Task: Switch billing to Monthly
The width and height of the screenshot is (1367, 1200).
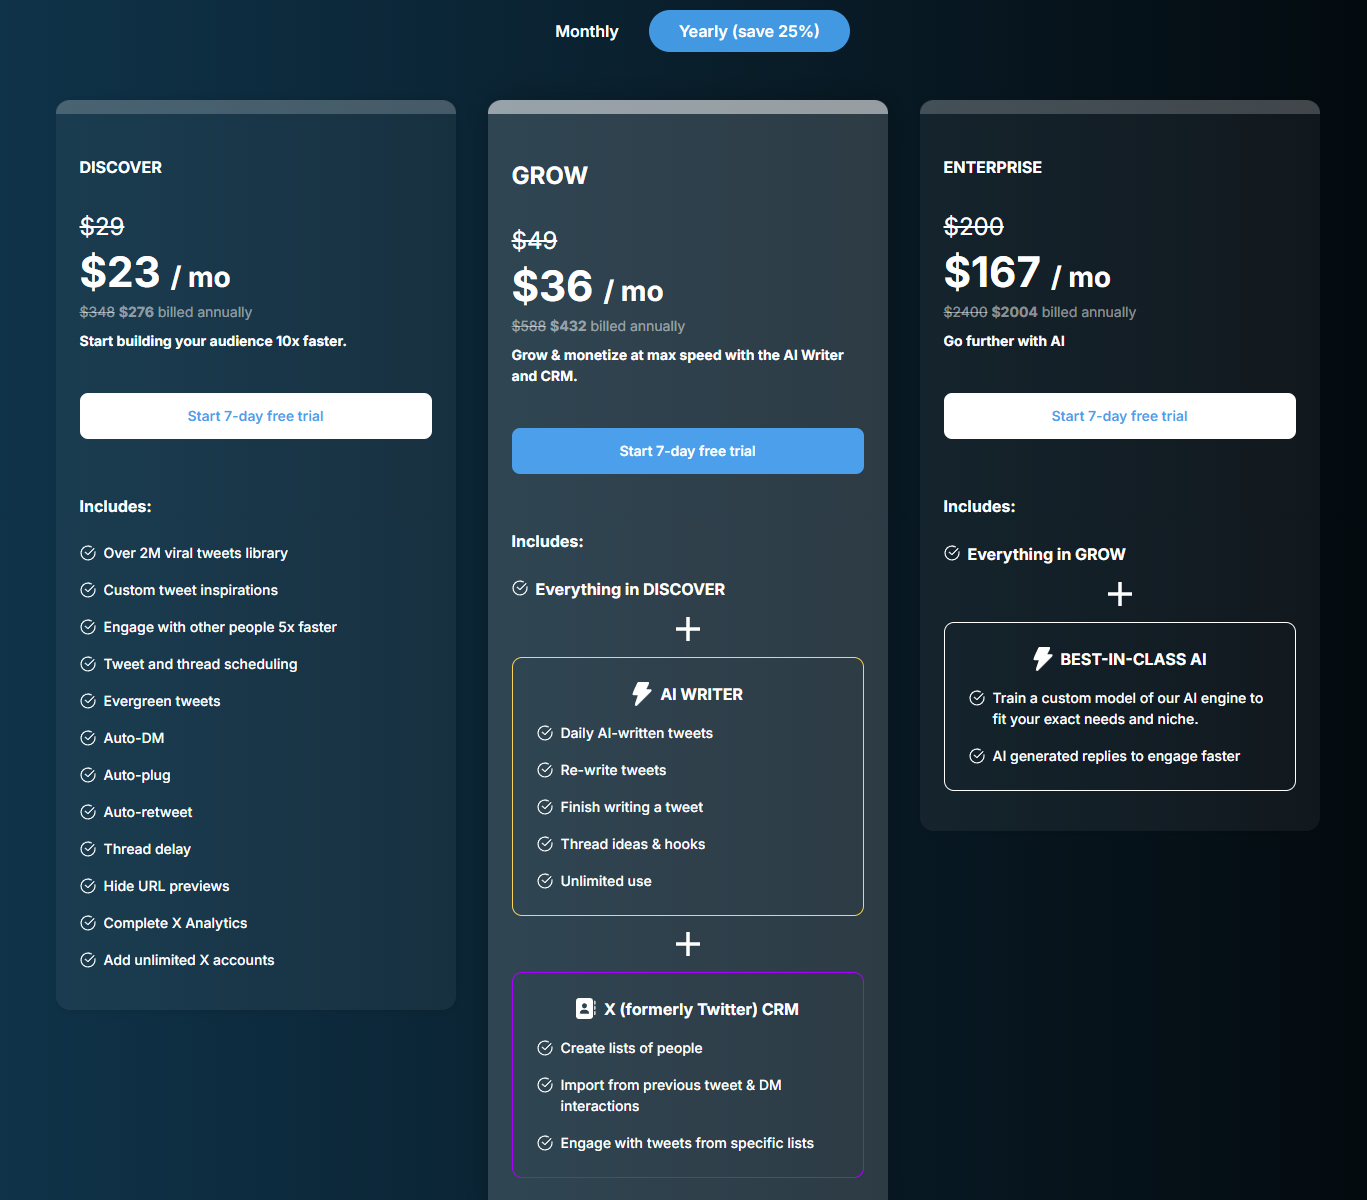Action: click(586, 31)
